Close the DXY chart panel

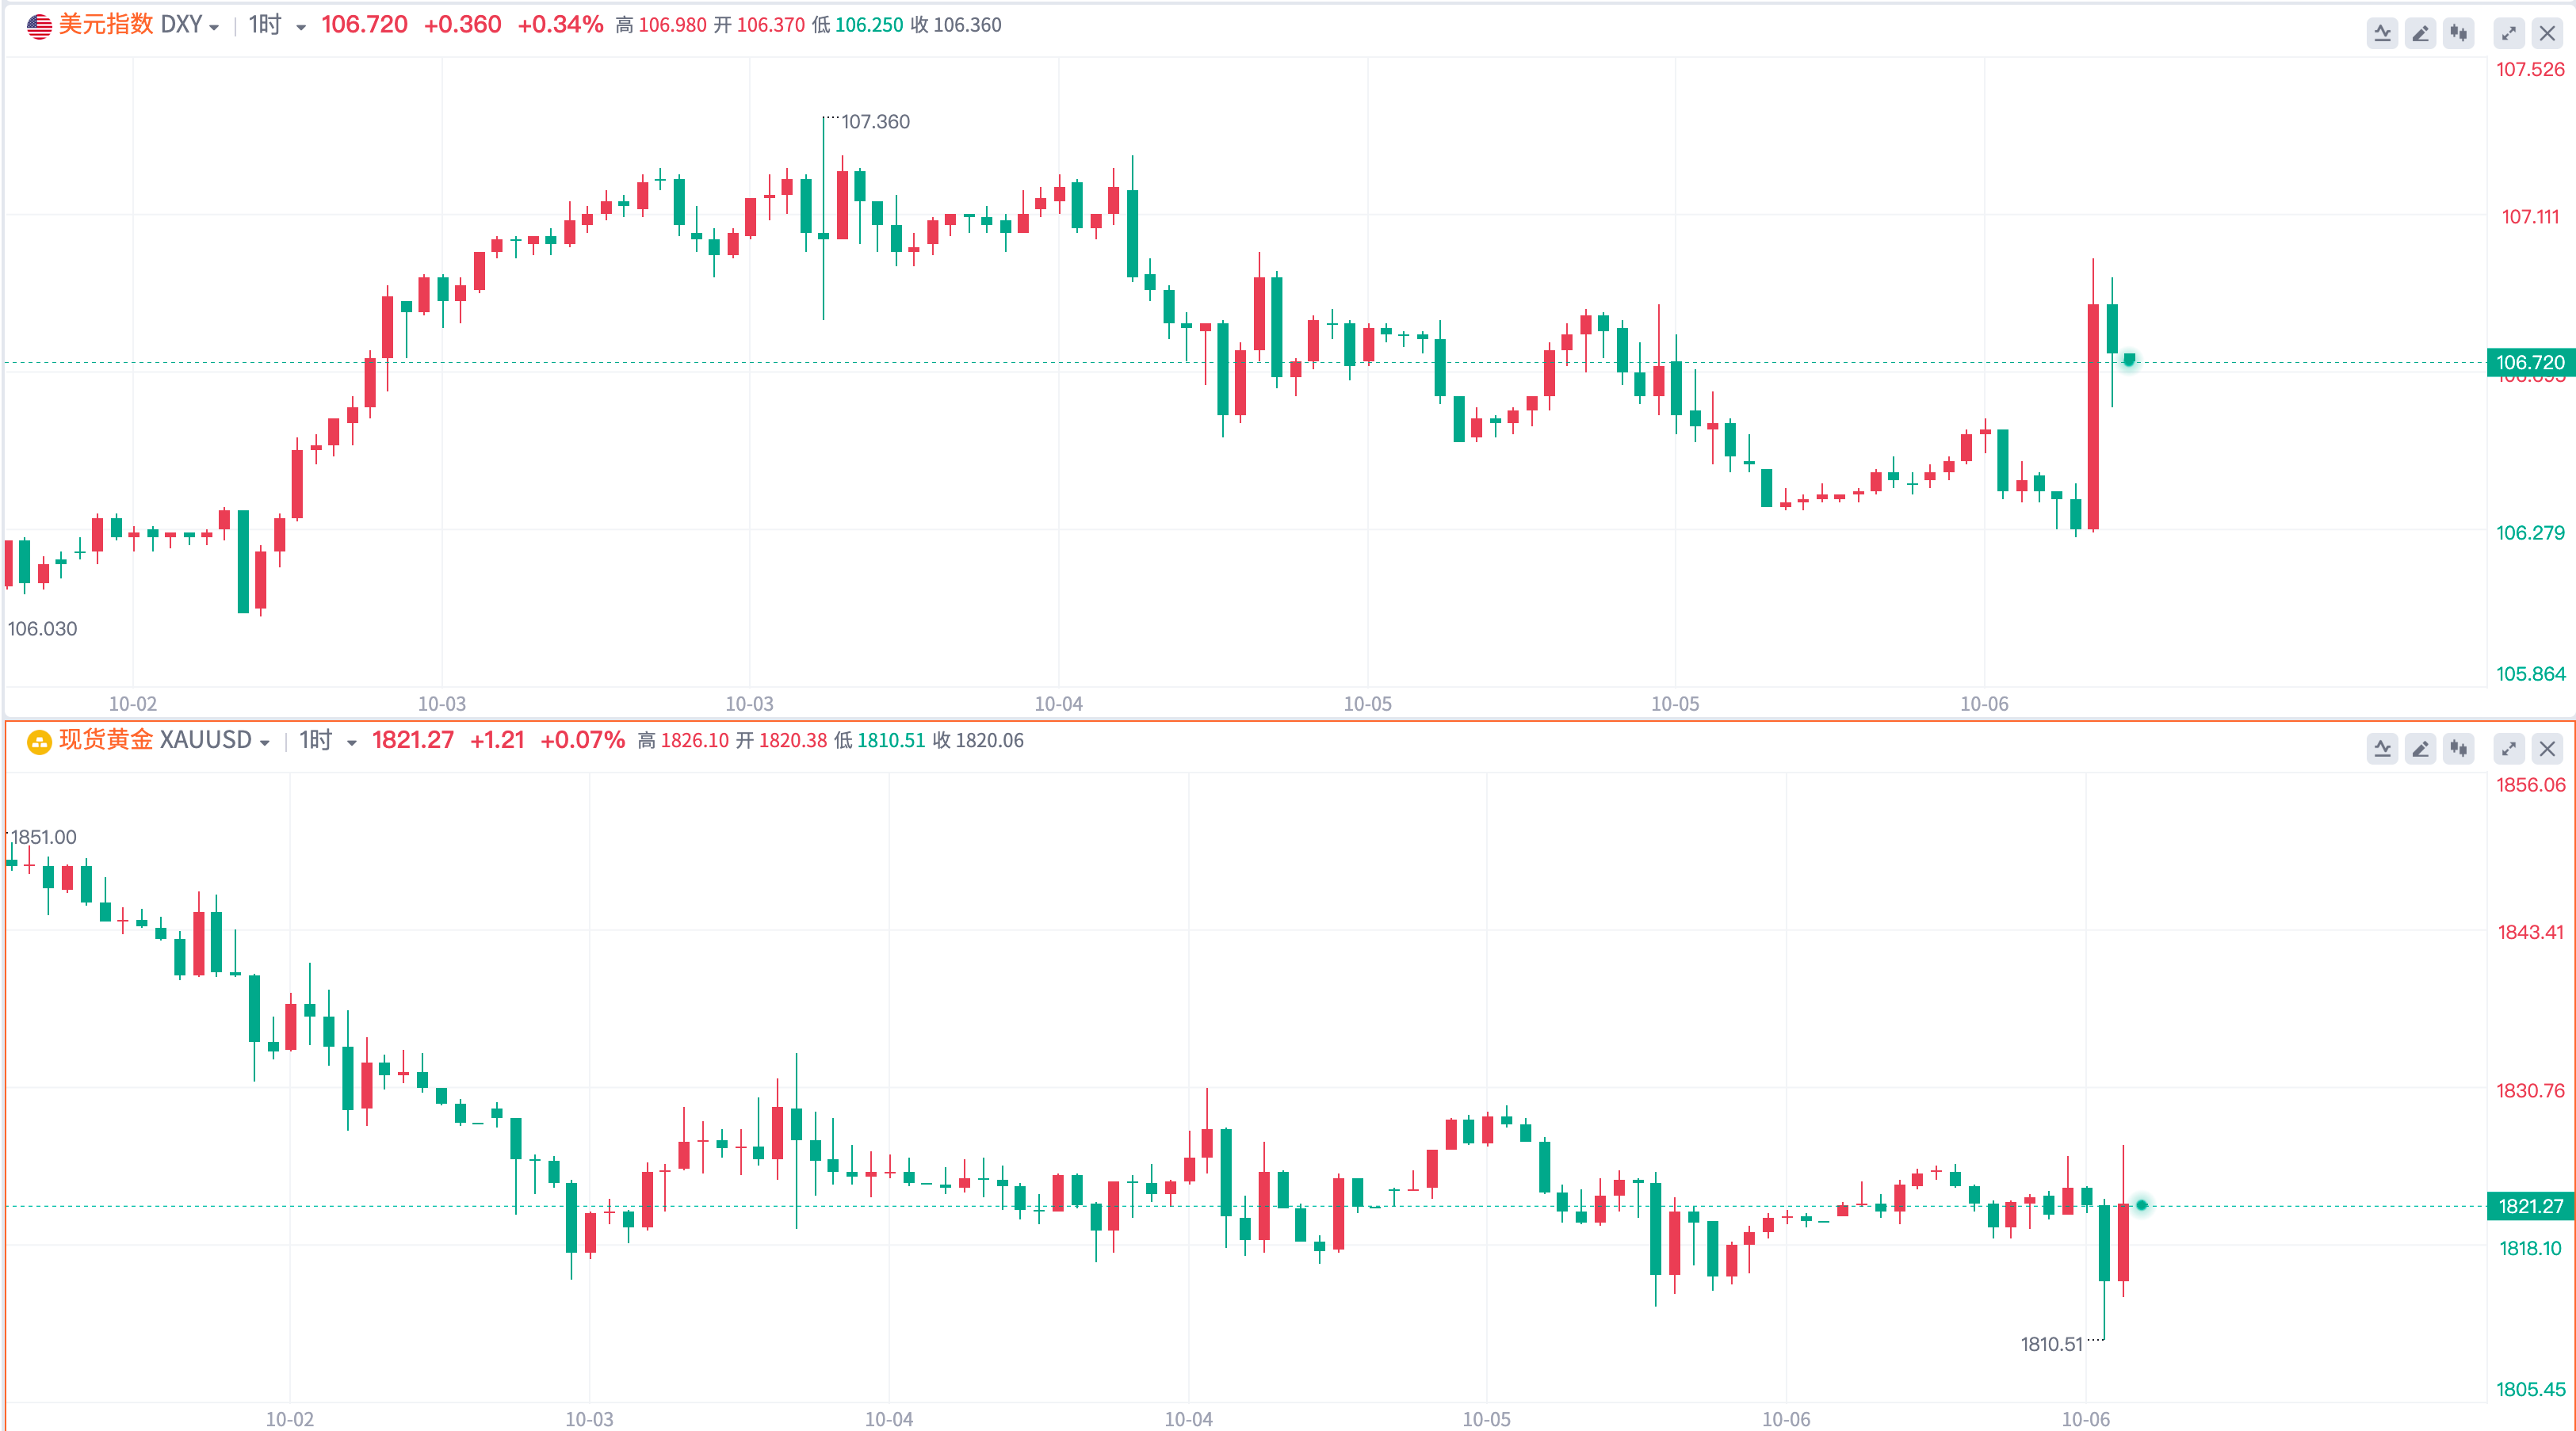[2547, 34]
